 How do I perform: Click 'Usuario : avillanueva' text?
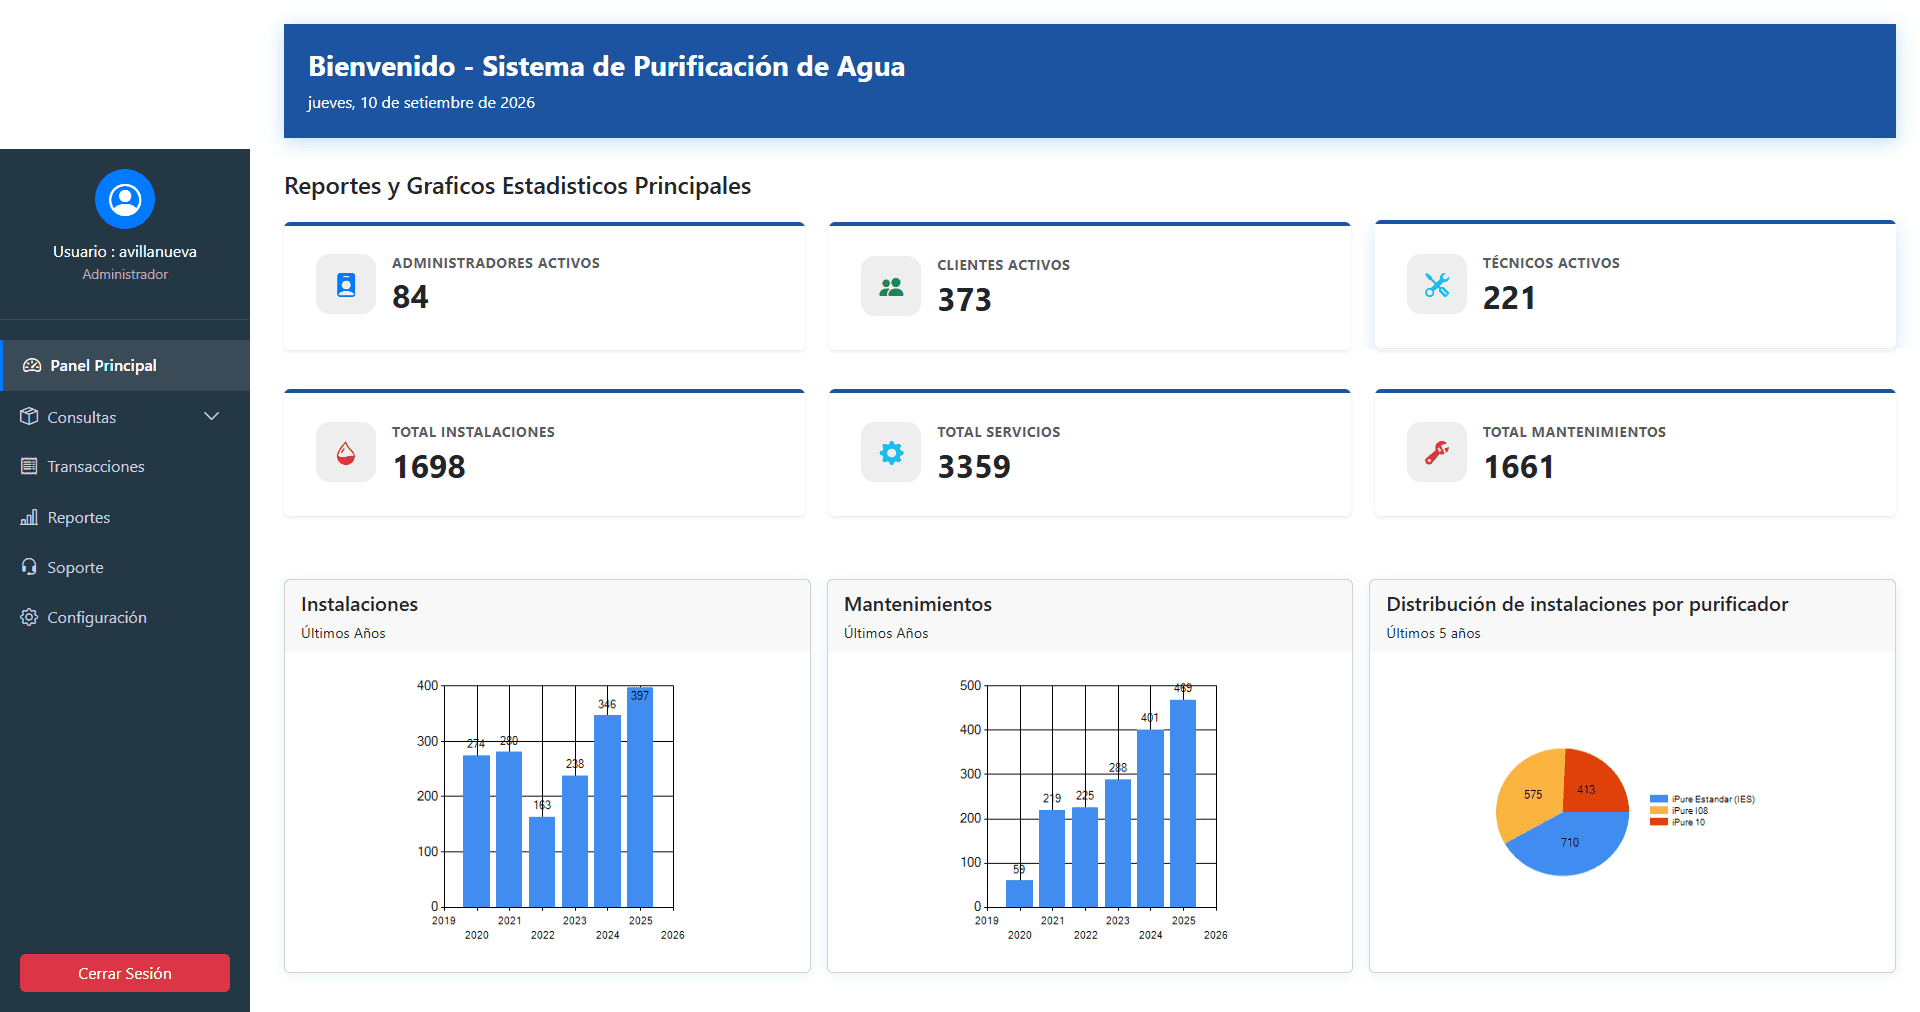[x=125, y=251]
